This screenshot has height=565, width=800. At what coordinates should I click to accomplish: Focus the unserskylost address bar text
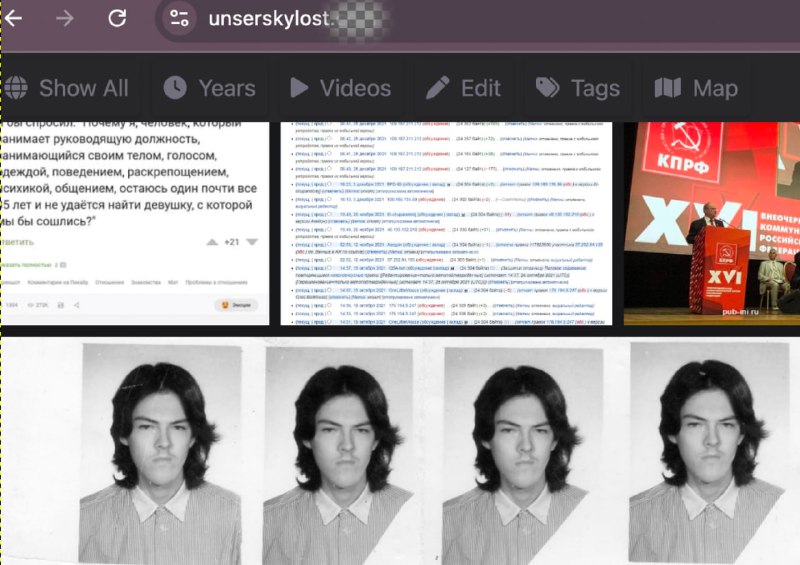point(270,19)
